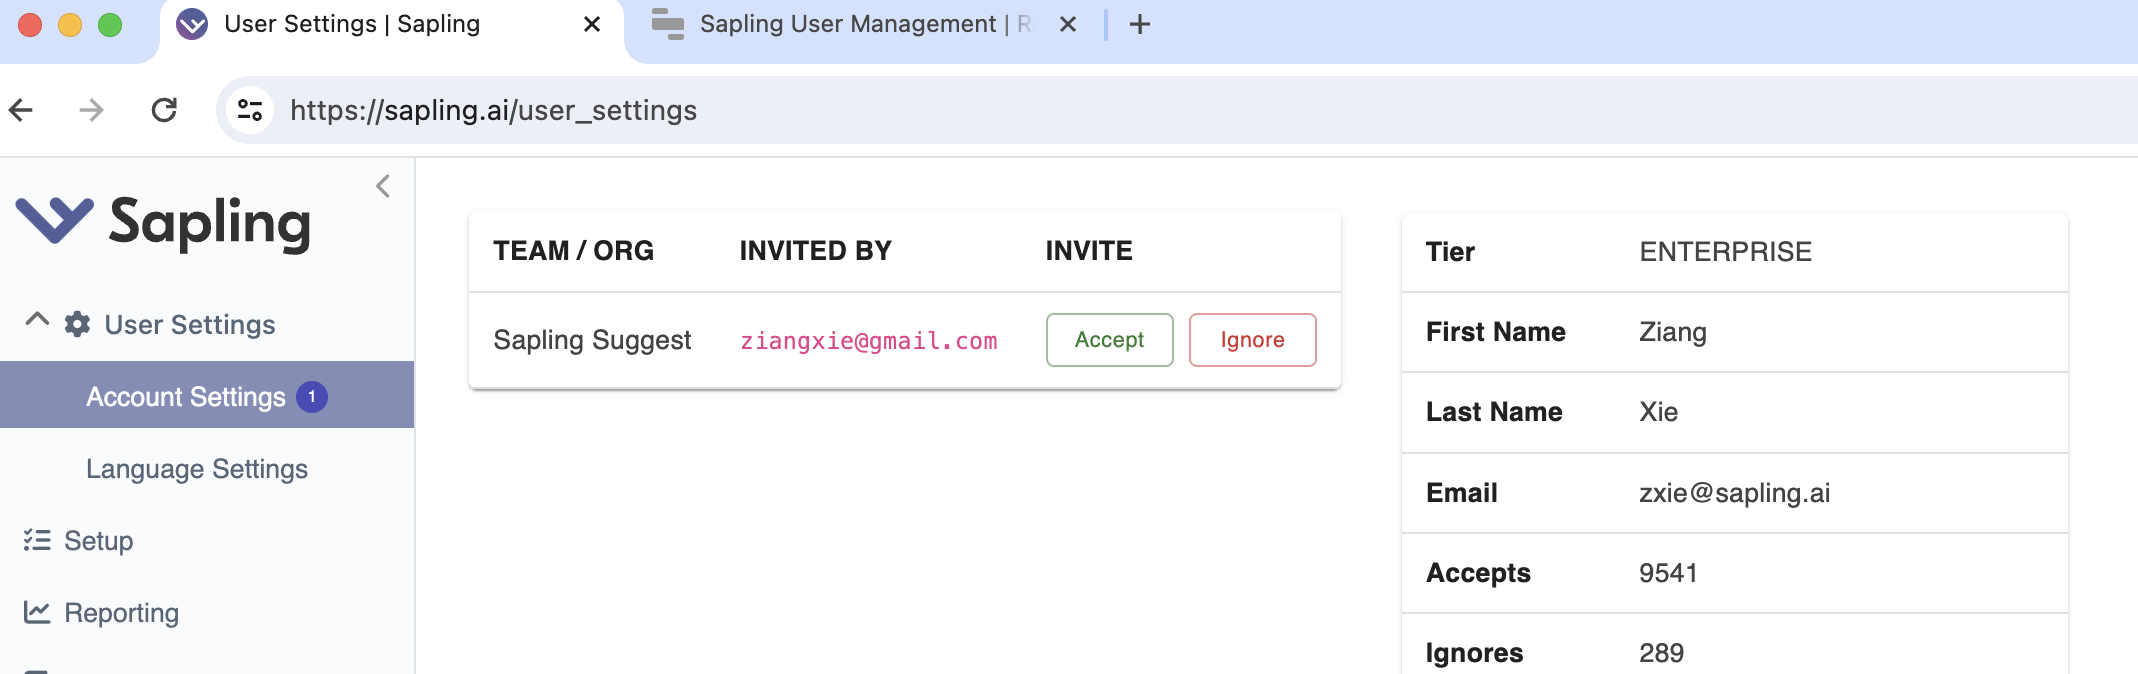This screenshot has height=674, width=2138.
Task: Click the Reporting chart icon
Action: [37, 612]
